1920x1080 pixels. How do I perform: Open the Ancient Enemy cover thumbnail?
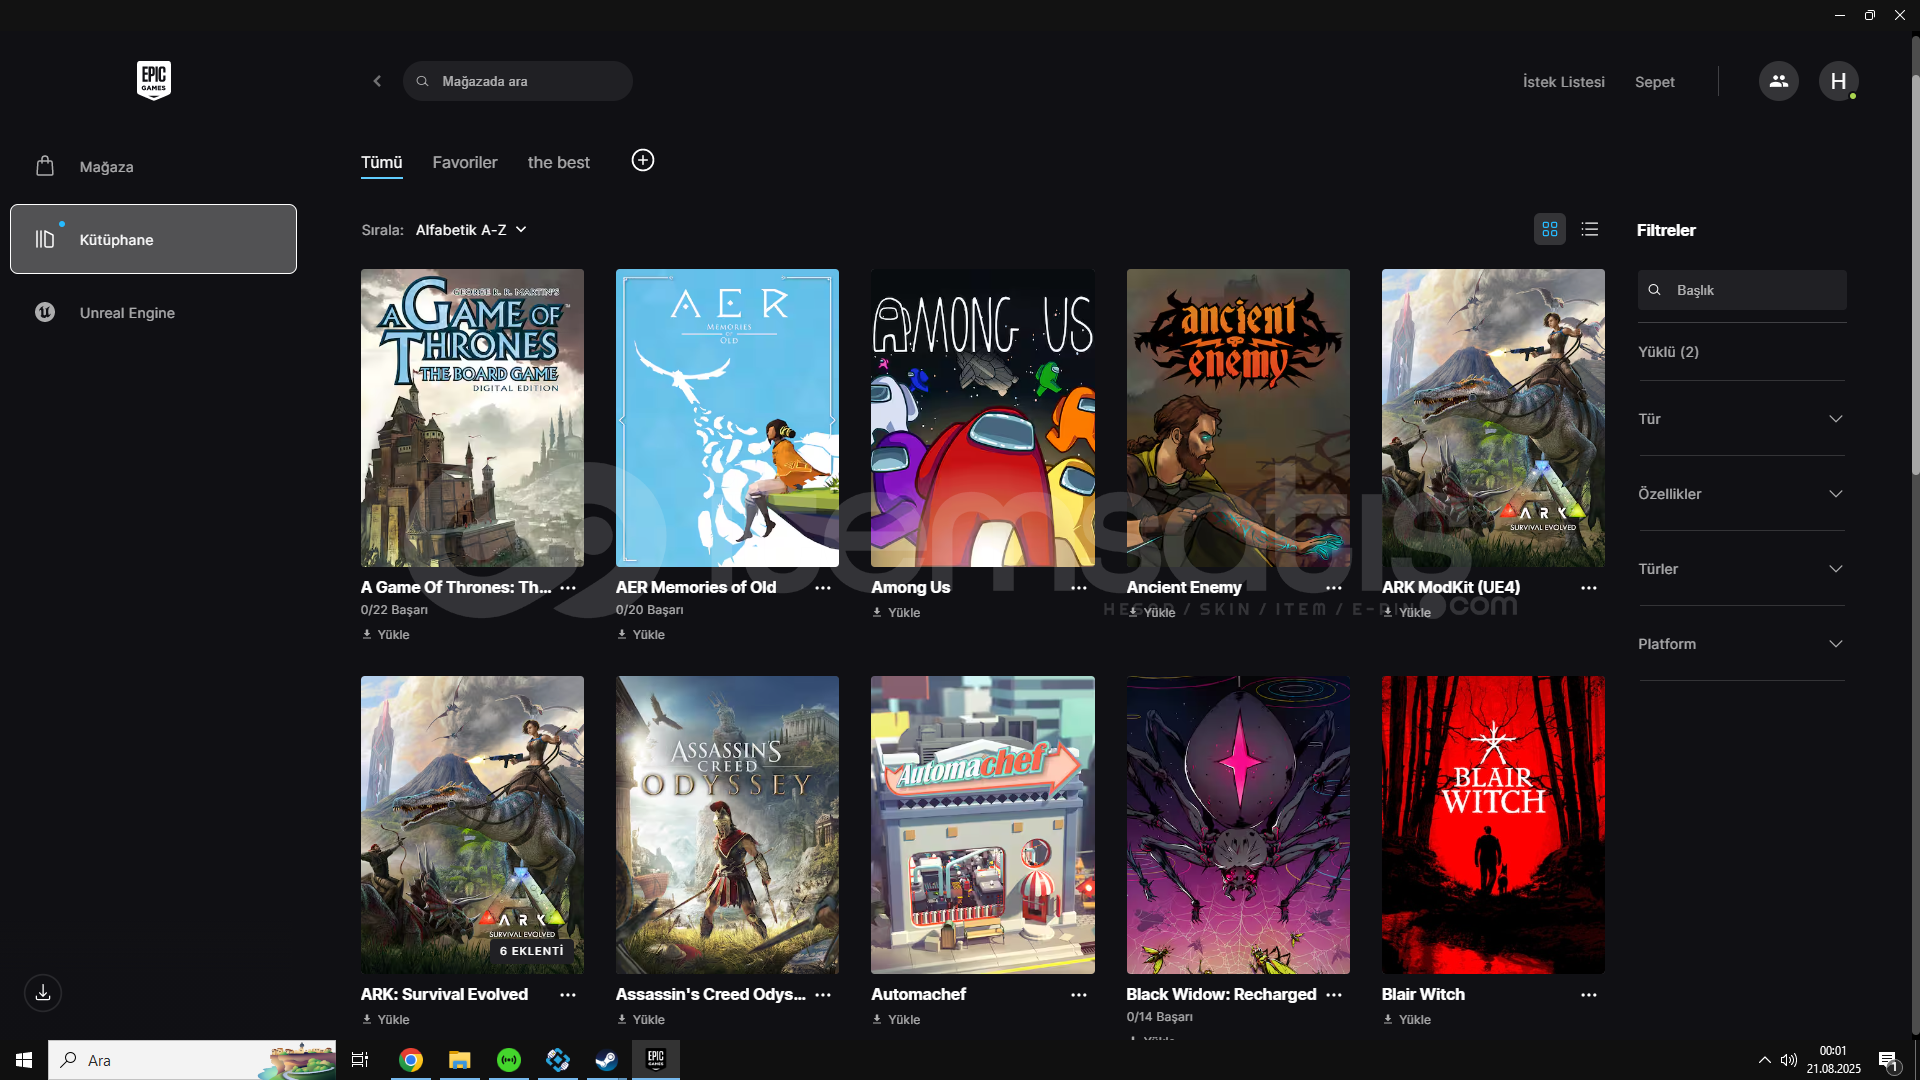(x=1238, y=418)
